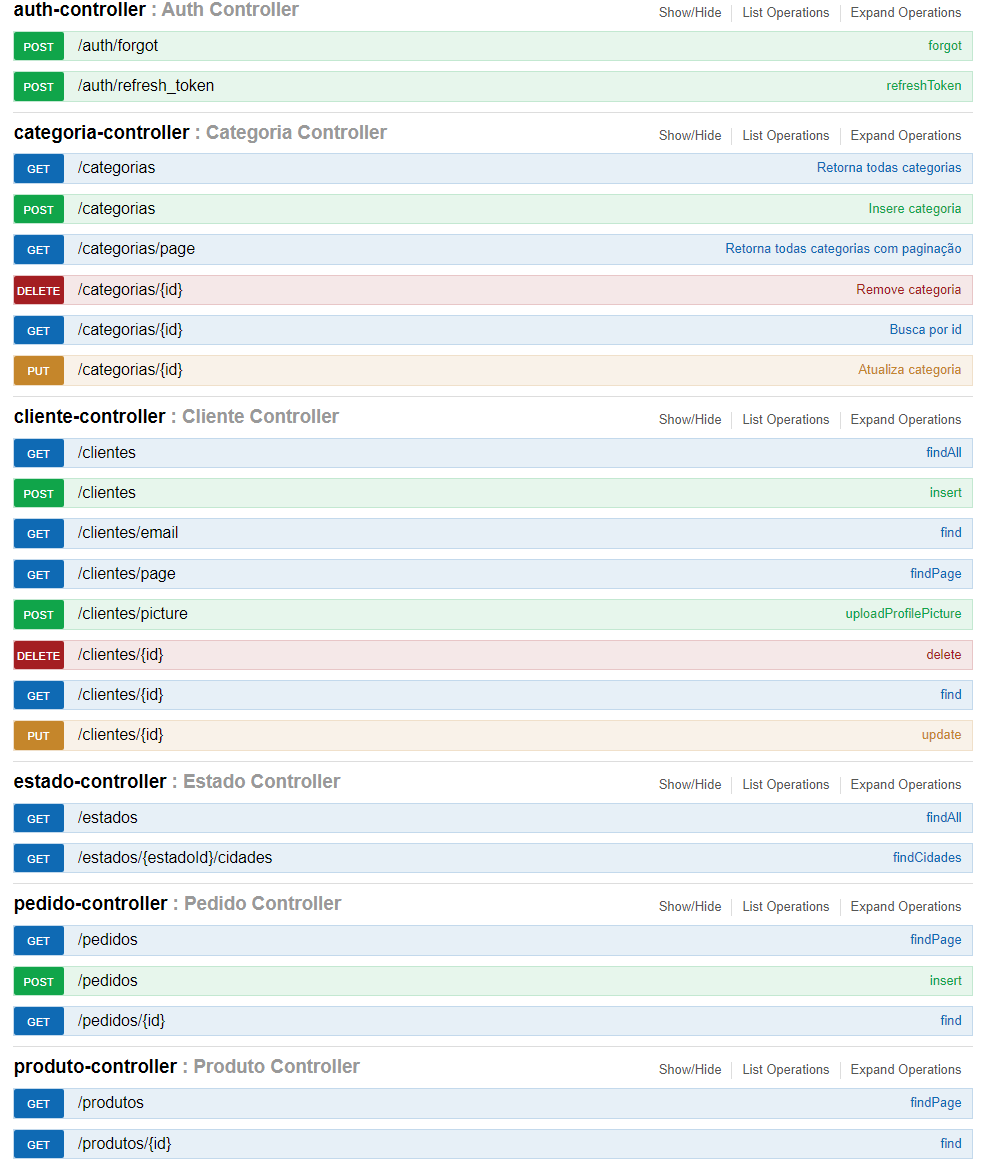Viewport: 984px width, 1169px height.
Task: Click the GET badge on /estados
Action: coord(38,817)
